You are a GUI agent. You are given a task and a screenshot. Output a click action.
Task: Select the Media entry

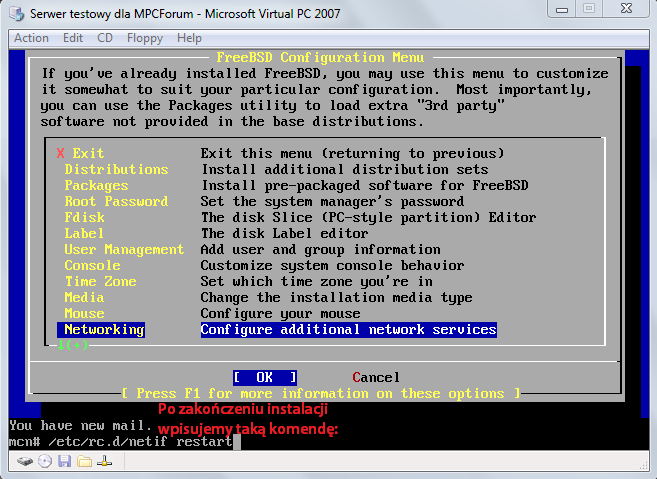click(x=84, y=298)
